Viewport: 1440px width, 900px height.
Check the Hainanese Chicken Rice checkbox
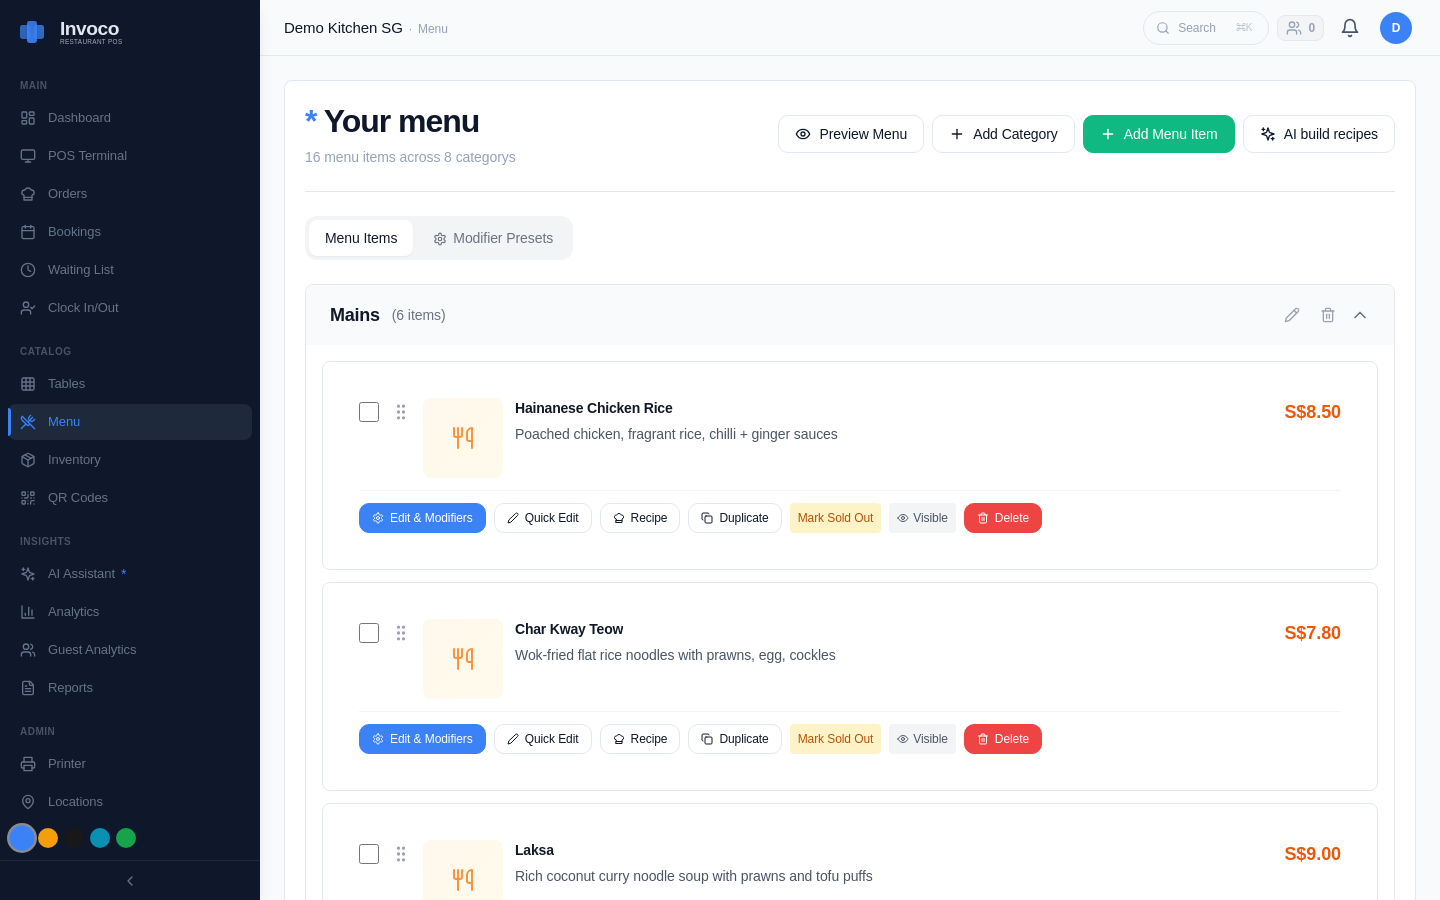pos(369,411)
